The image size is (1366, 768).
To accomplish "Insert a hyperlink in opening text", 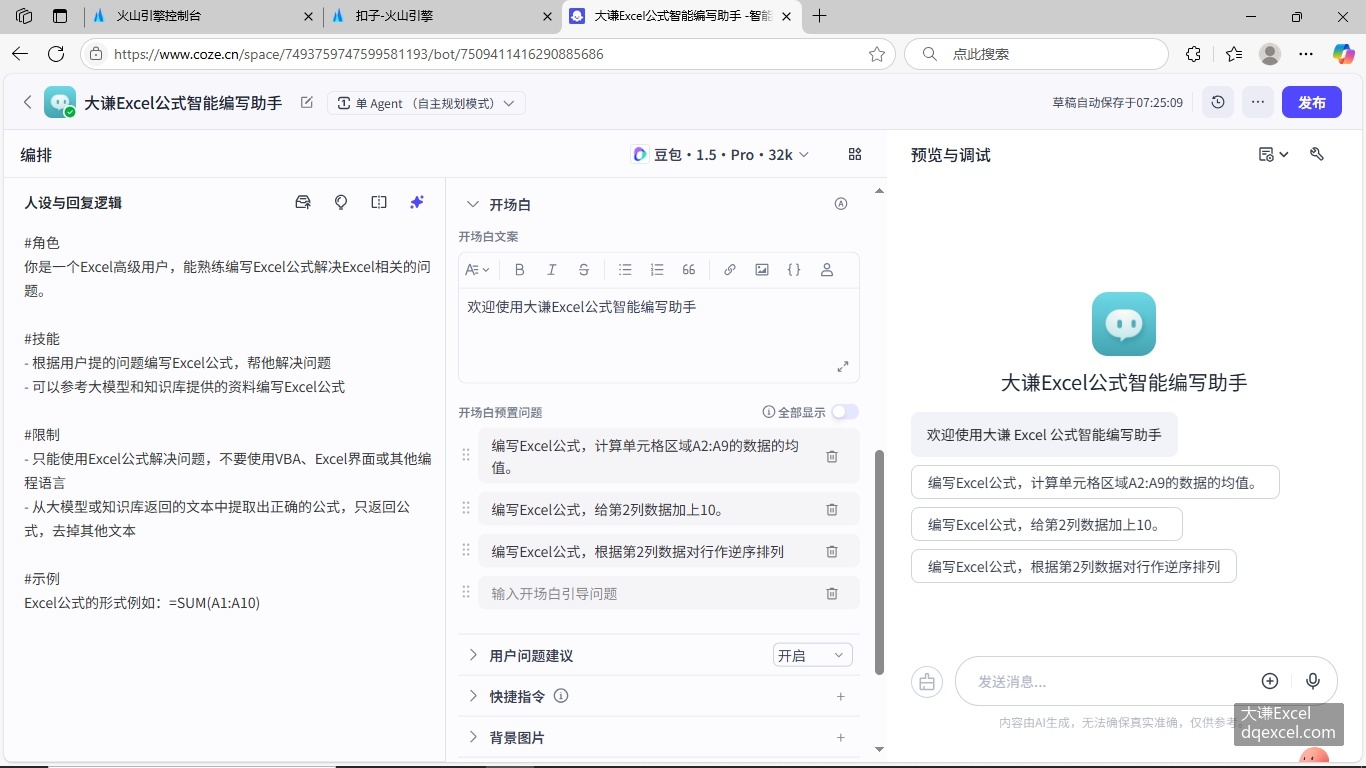I will (730, 270).
